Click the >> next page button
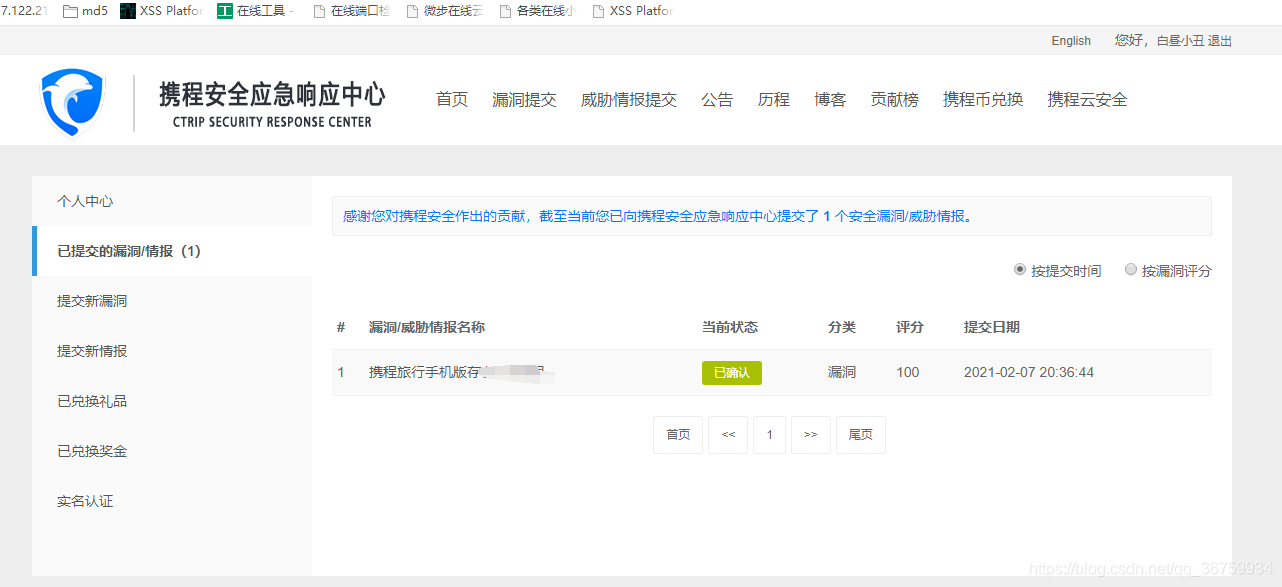The image size is (1282, 587). tap(811, 435)
